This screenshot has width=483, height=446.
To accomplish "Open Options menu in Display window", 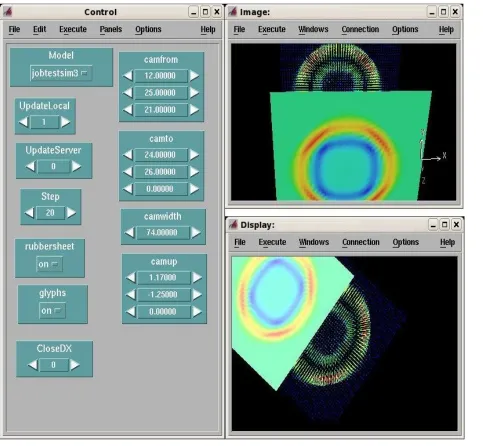I will (406, 242).
